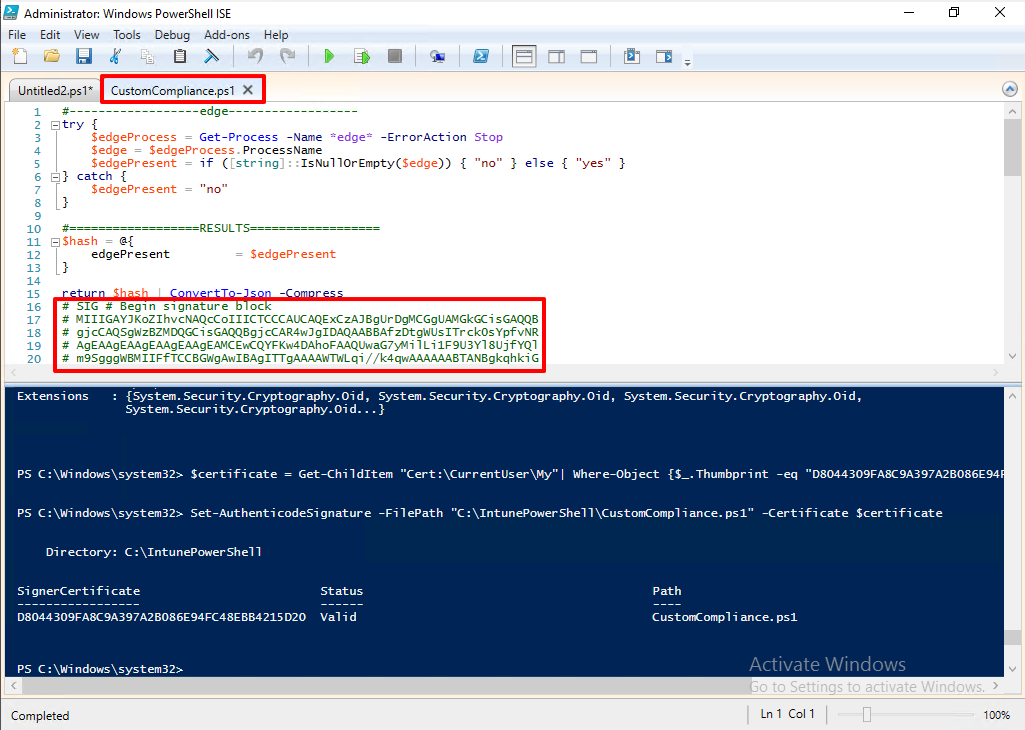Image resolution: width=1025 pixels, height=730 pixels.
Task: Click the New script icon
Action: (x=20, y=56)
